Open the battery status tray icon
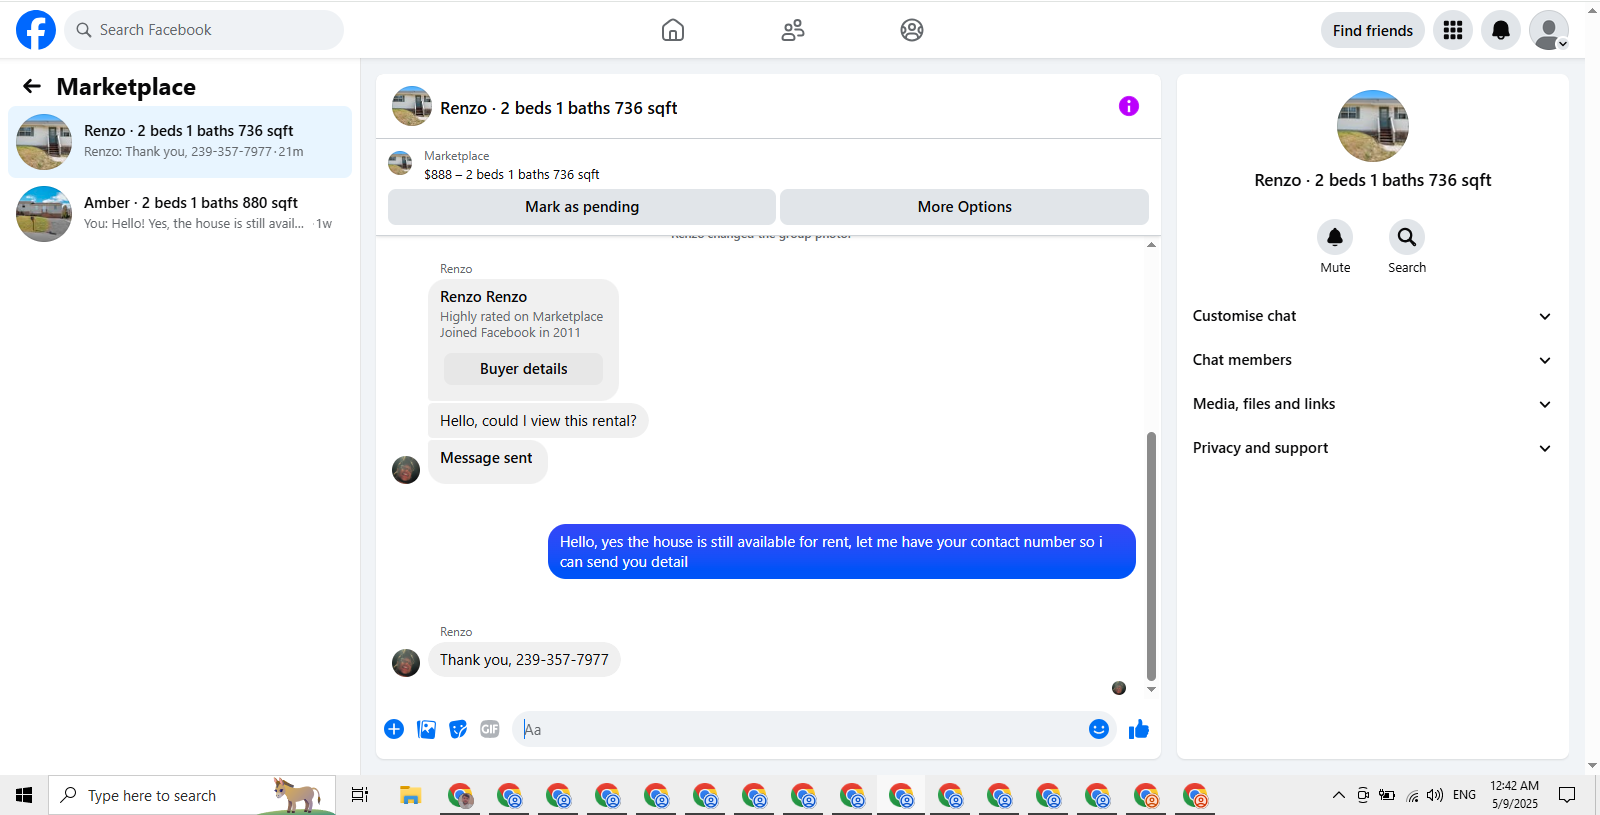The height and width of the screenshot is (815, 1600). pos(1387,795)
